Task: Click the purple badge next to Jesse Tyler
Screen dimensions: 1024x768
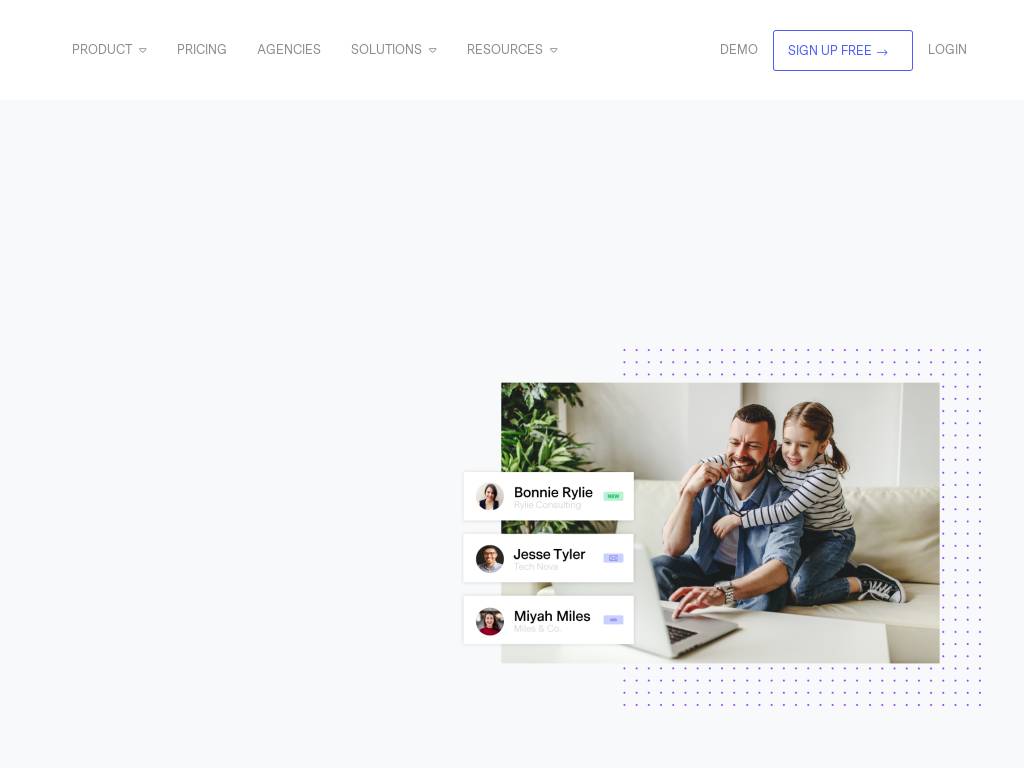Action: tap(613, 558)
